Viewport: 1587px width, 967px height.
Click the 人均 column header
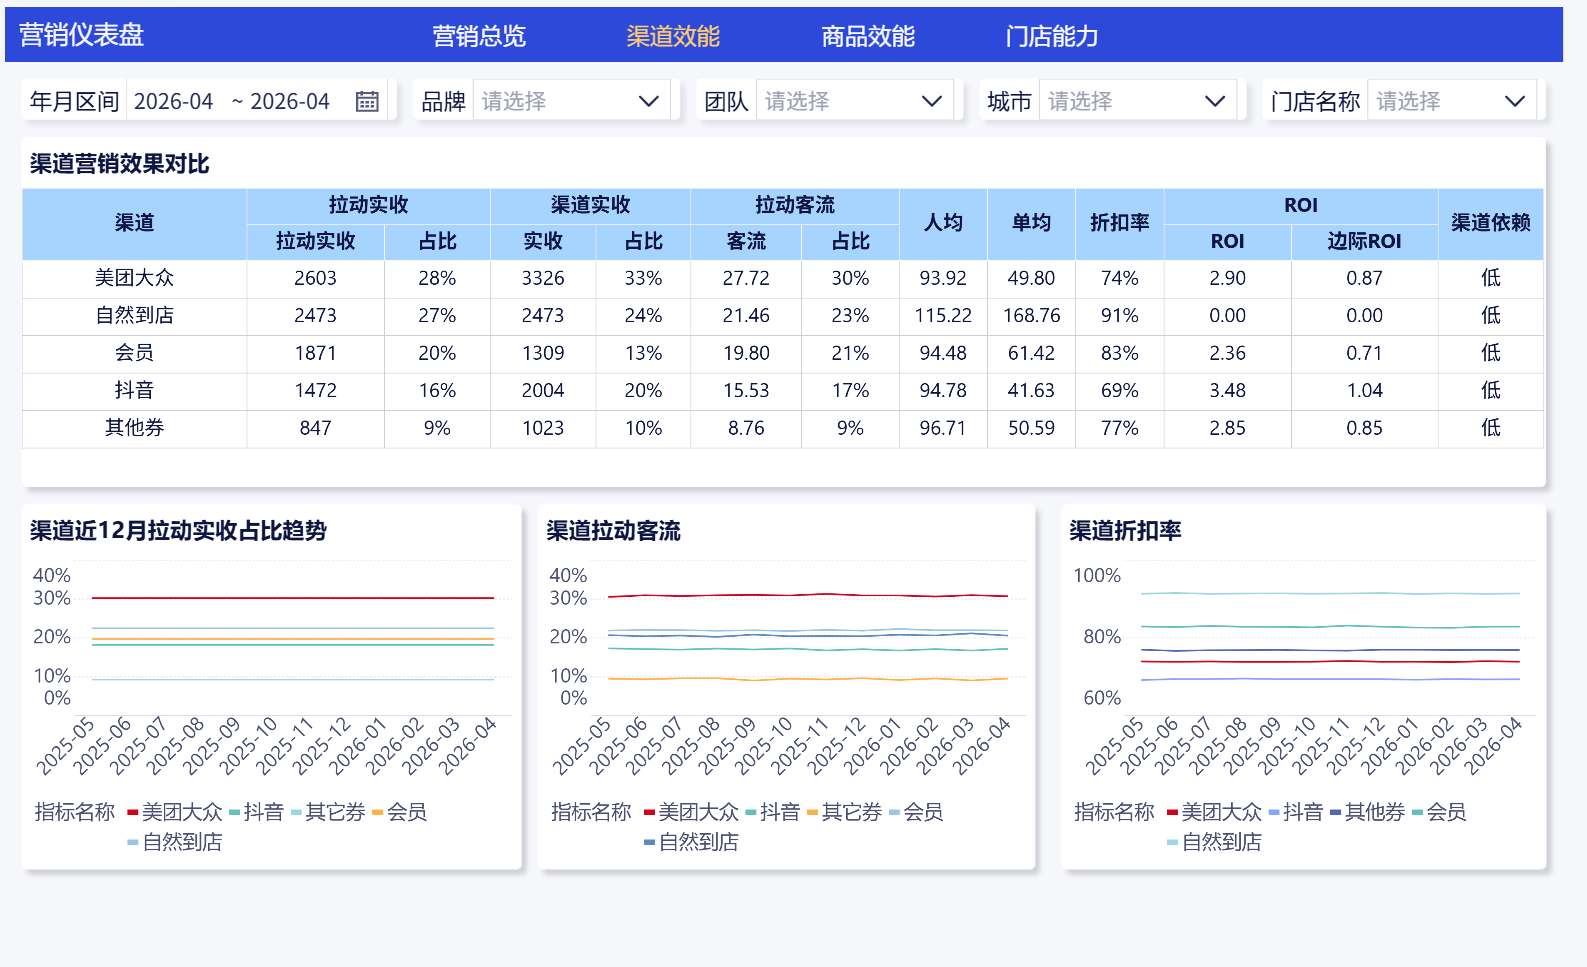pos(943,223)
